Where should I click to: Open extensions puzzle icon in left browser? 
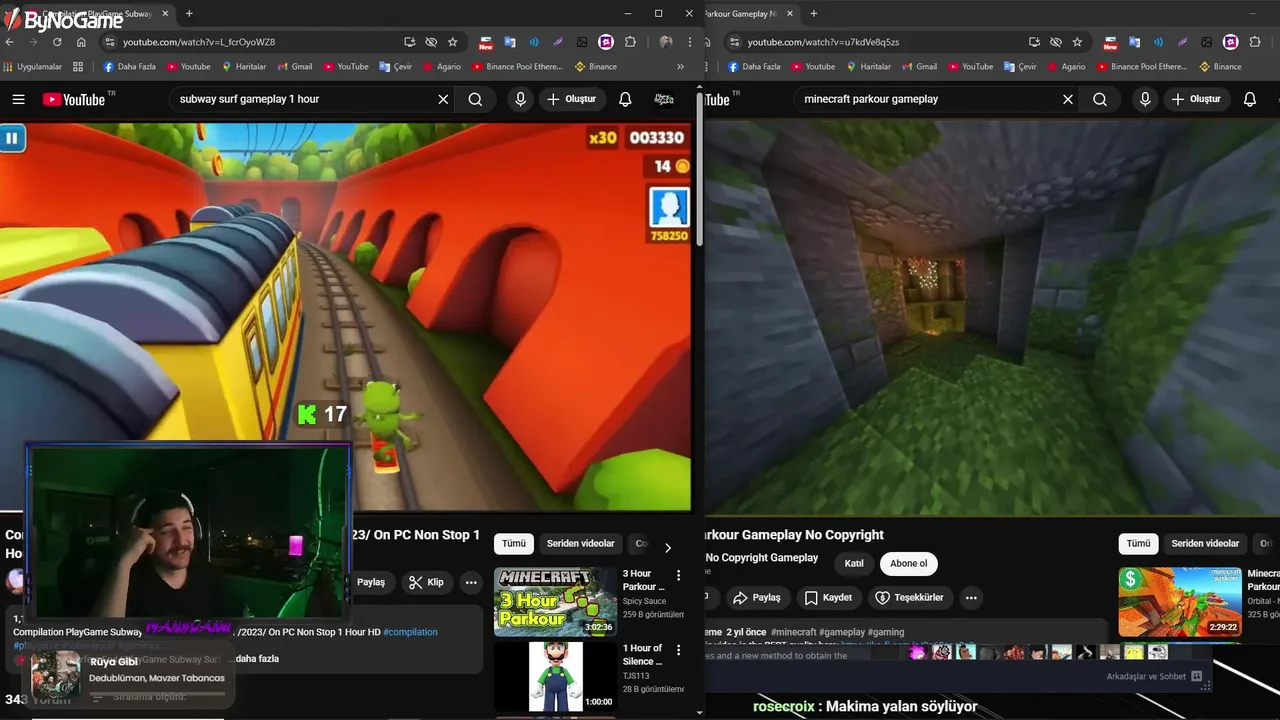tap(630, 42)
